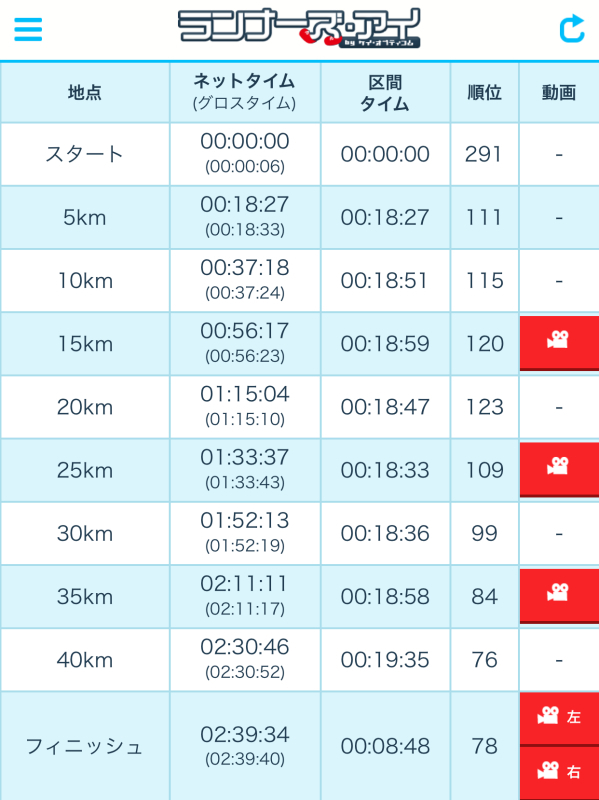Viewport: 599px width, 800px height.
Task: Select the 20km checkpoint cell
Action: click(x=85, y=407)
